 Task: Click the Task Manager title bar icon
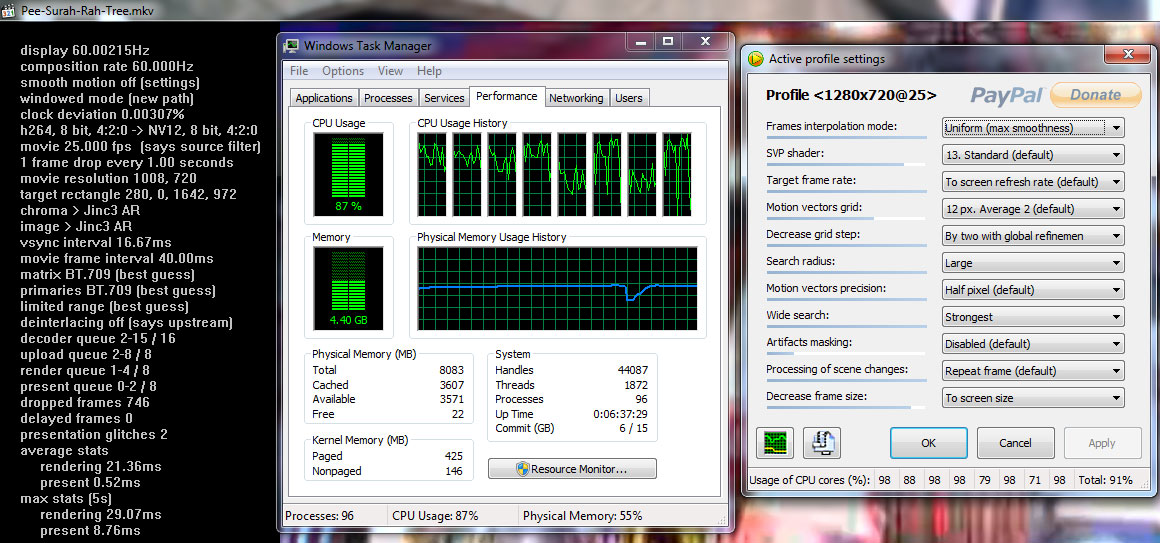click(x=292, y=46)
